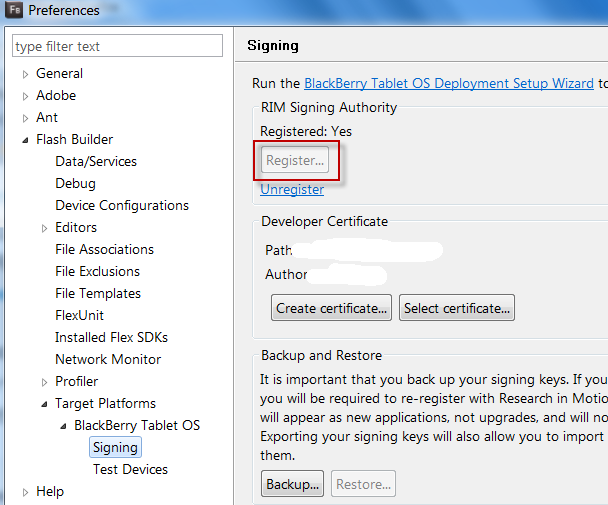Collapse the BlackBerry Tablet OS node

(x=63, y=426)
